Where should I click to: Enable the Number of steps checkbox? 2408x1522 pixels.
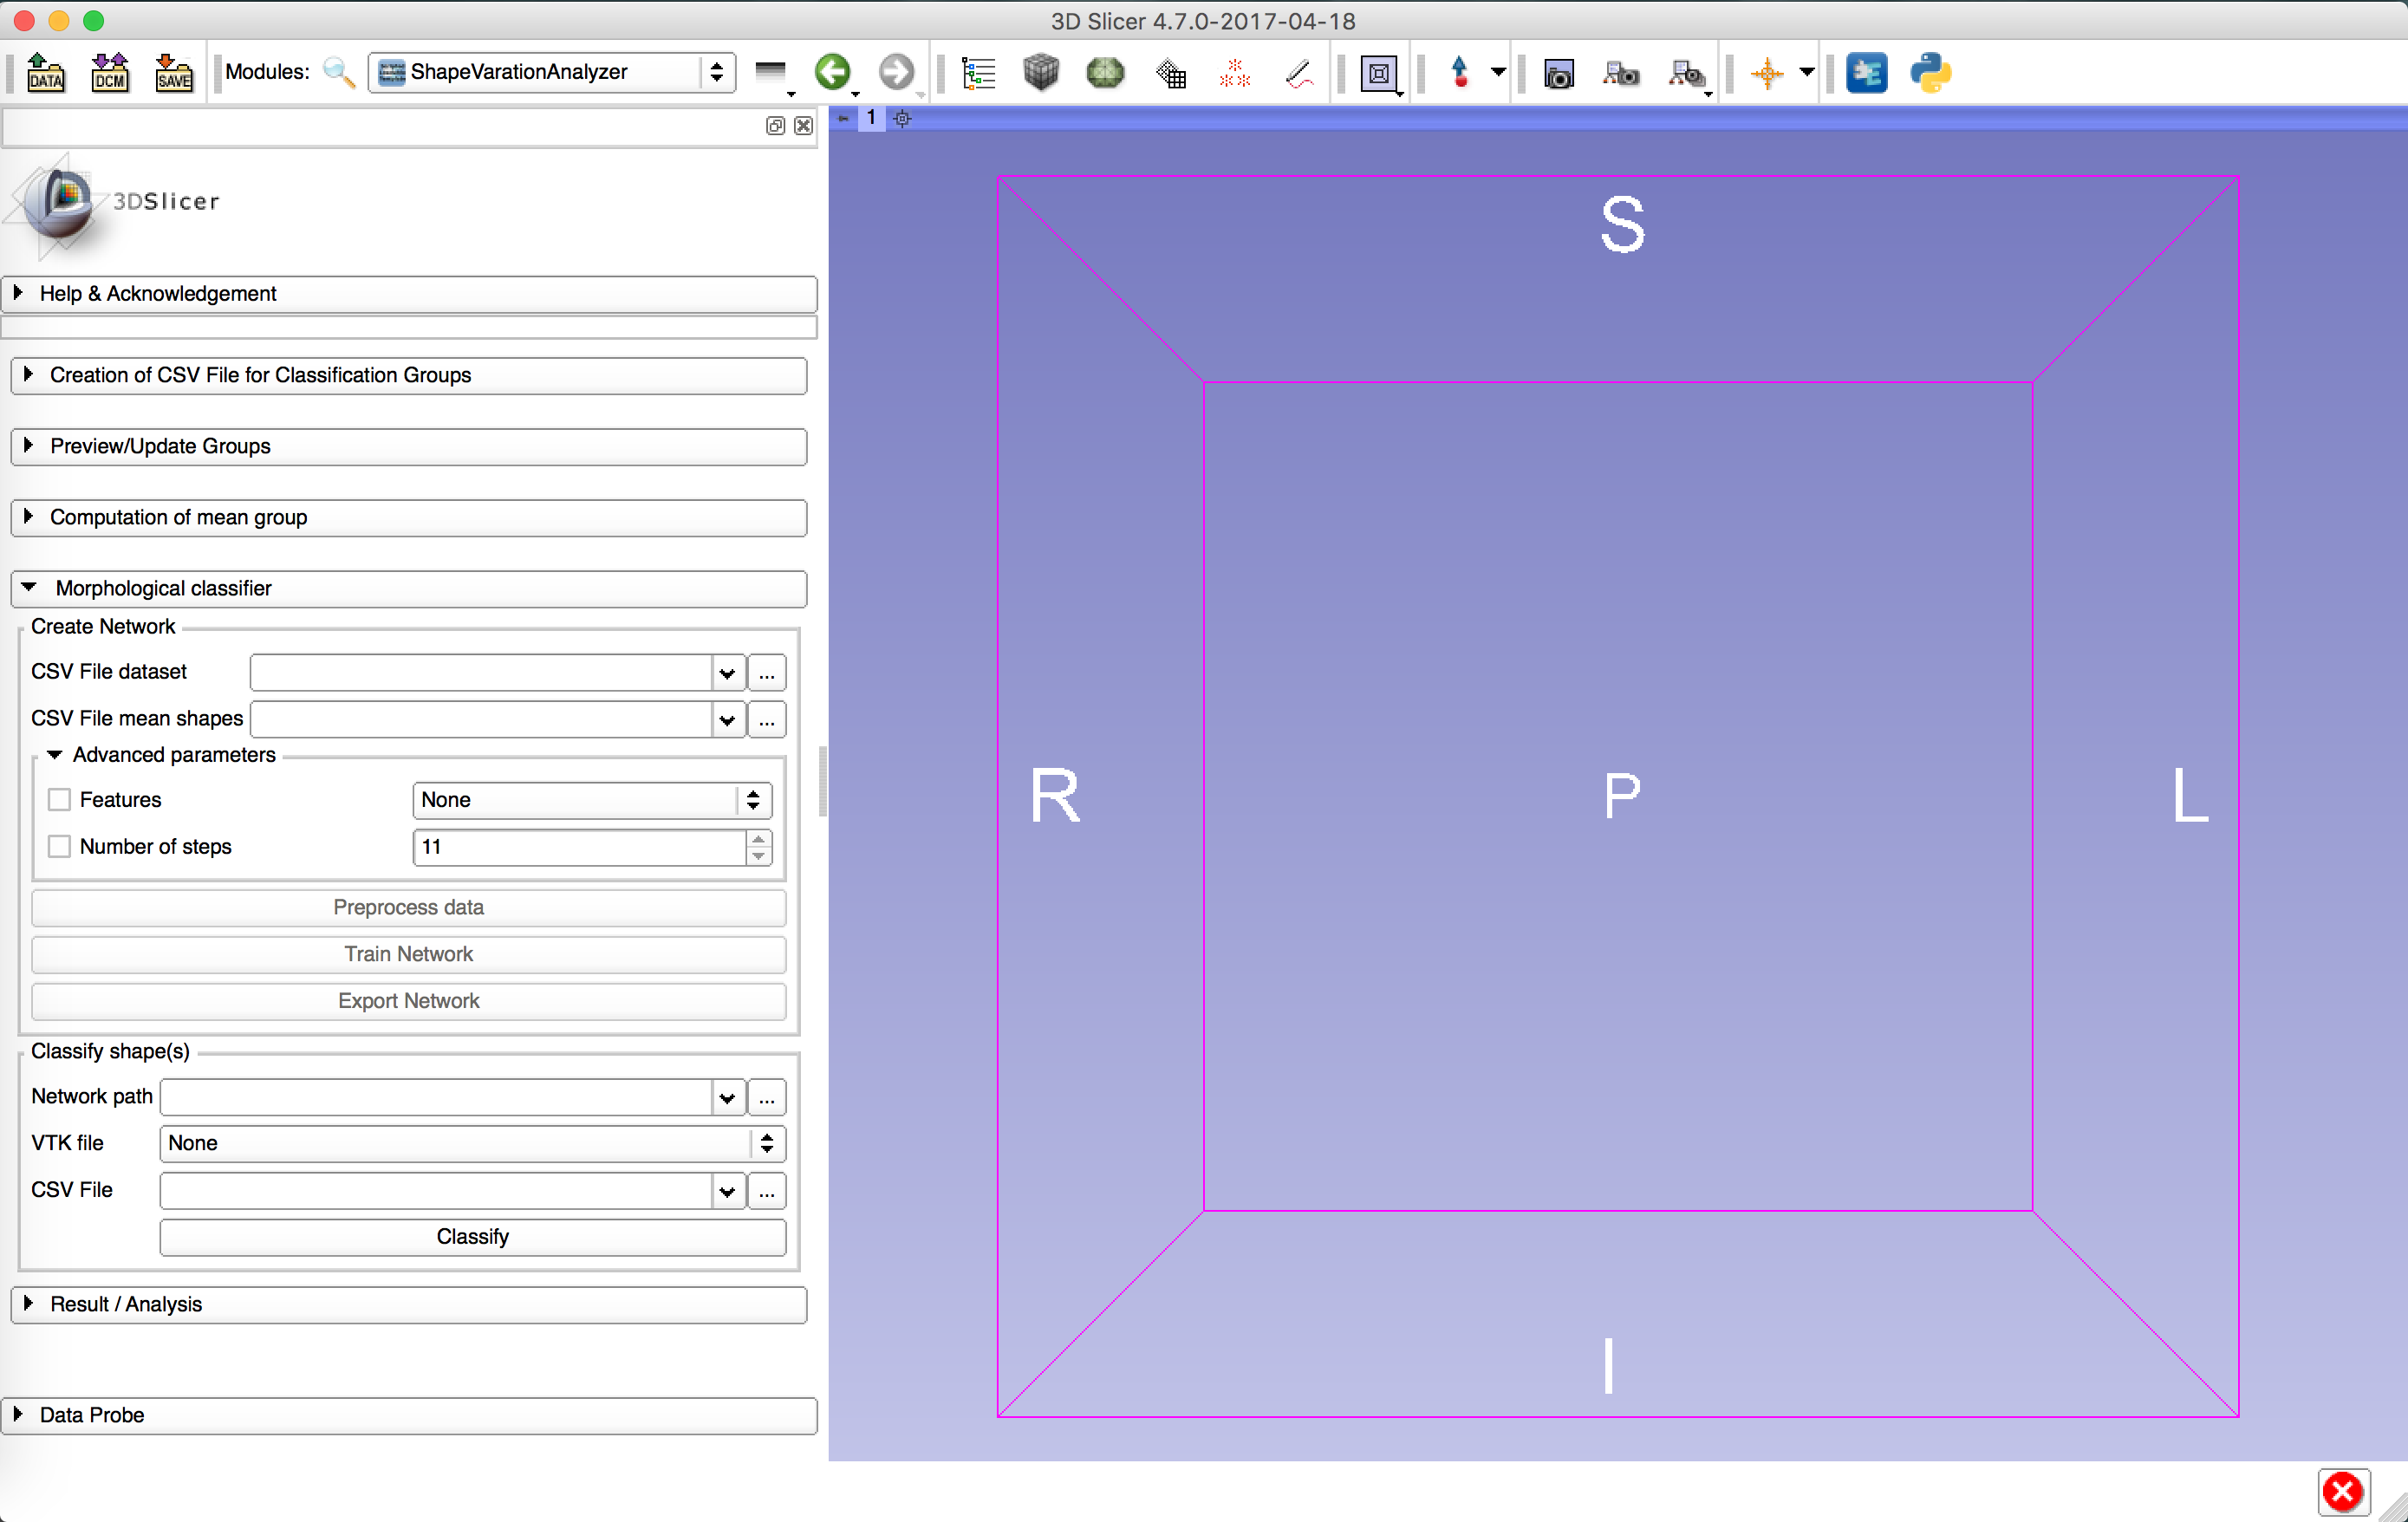[x=60, y=847]
